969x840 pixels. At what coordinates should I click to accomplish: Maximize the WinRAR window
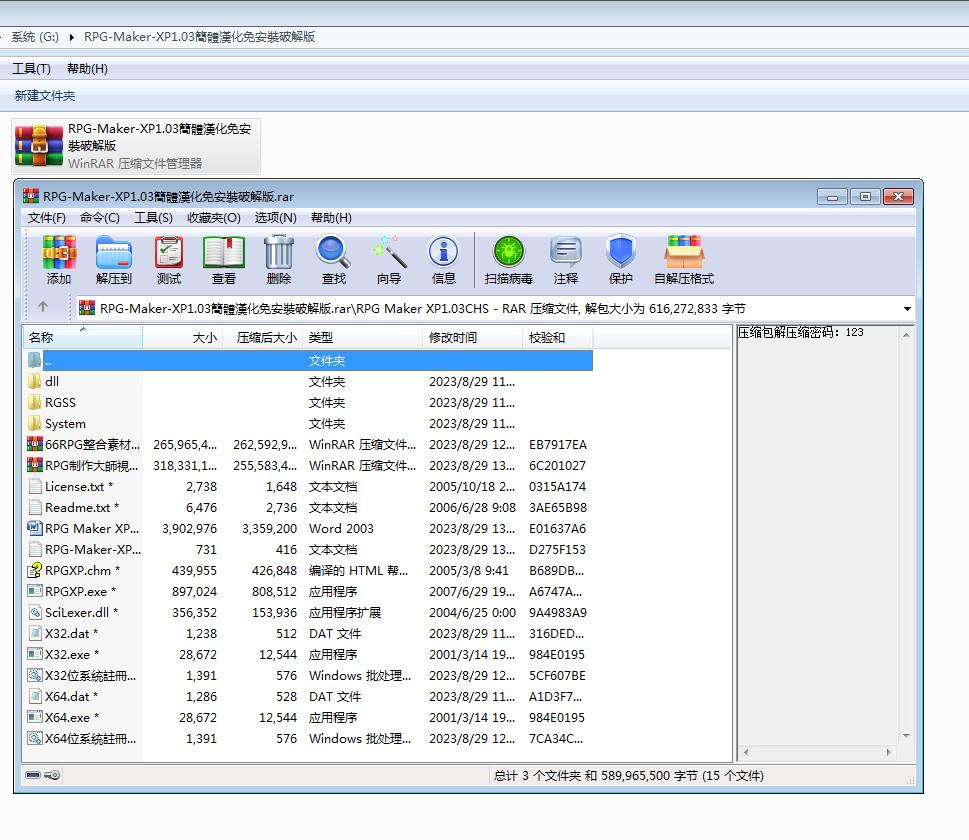point(865,197)
